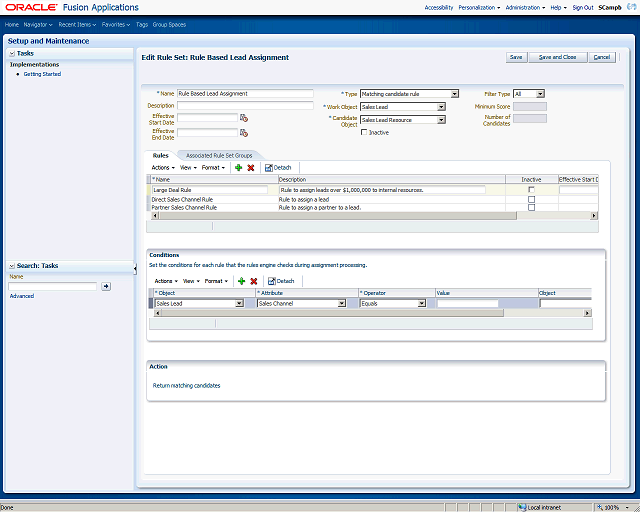Add a new rule with the green plus in the Rules toolbar
The height and width of the screenshot is (512, 640).
[239, 168]
